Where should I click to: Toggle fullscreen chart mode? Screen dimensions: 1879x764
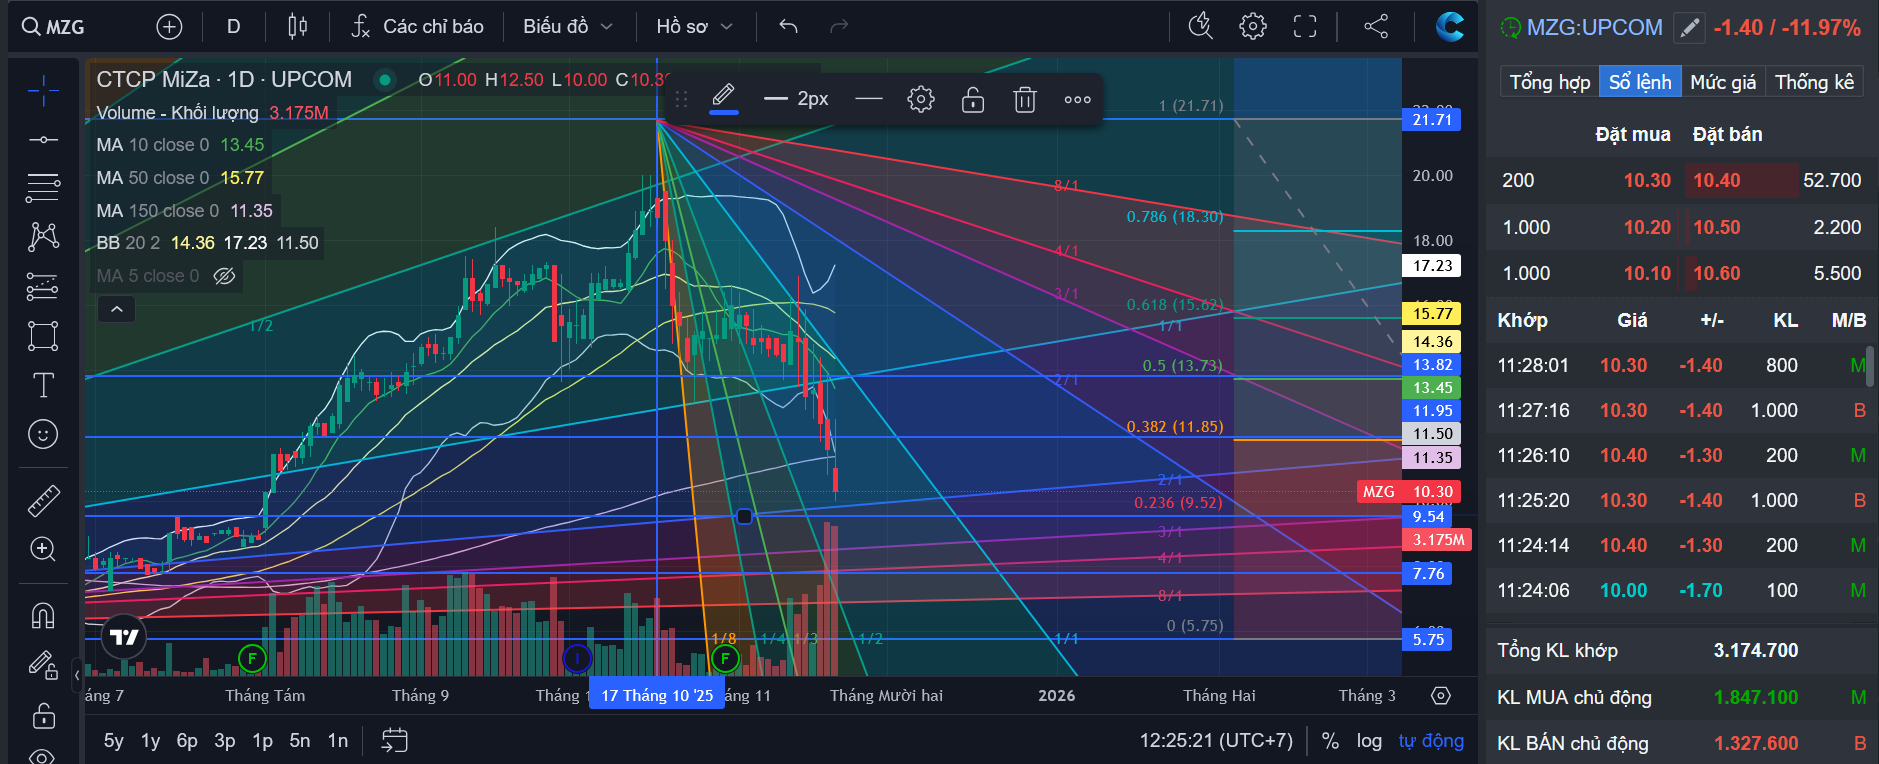(x=1305, y=27)
